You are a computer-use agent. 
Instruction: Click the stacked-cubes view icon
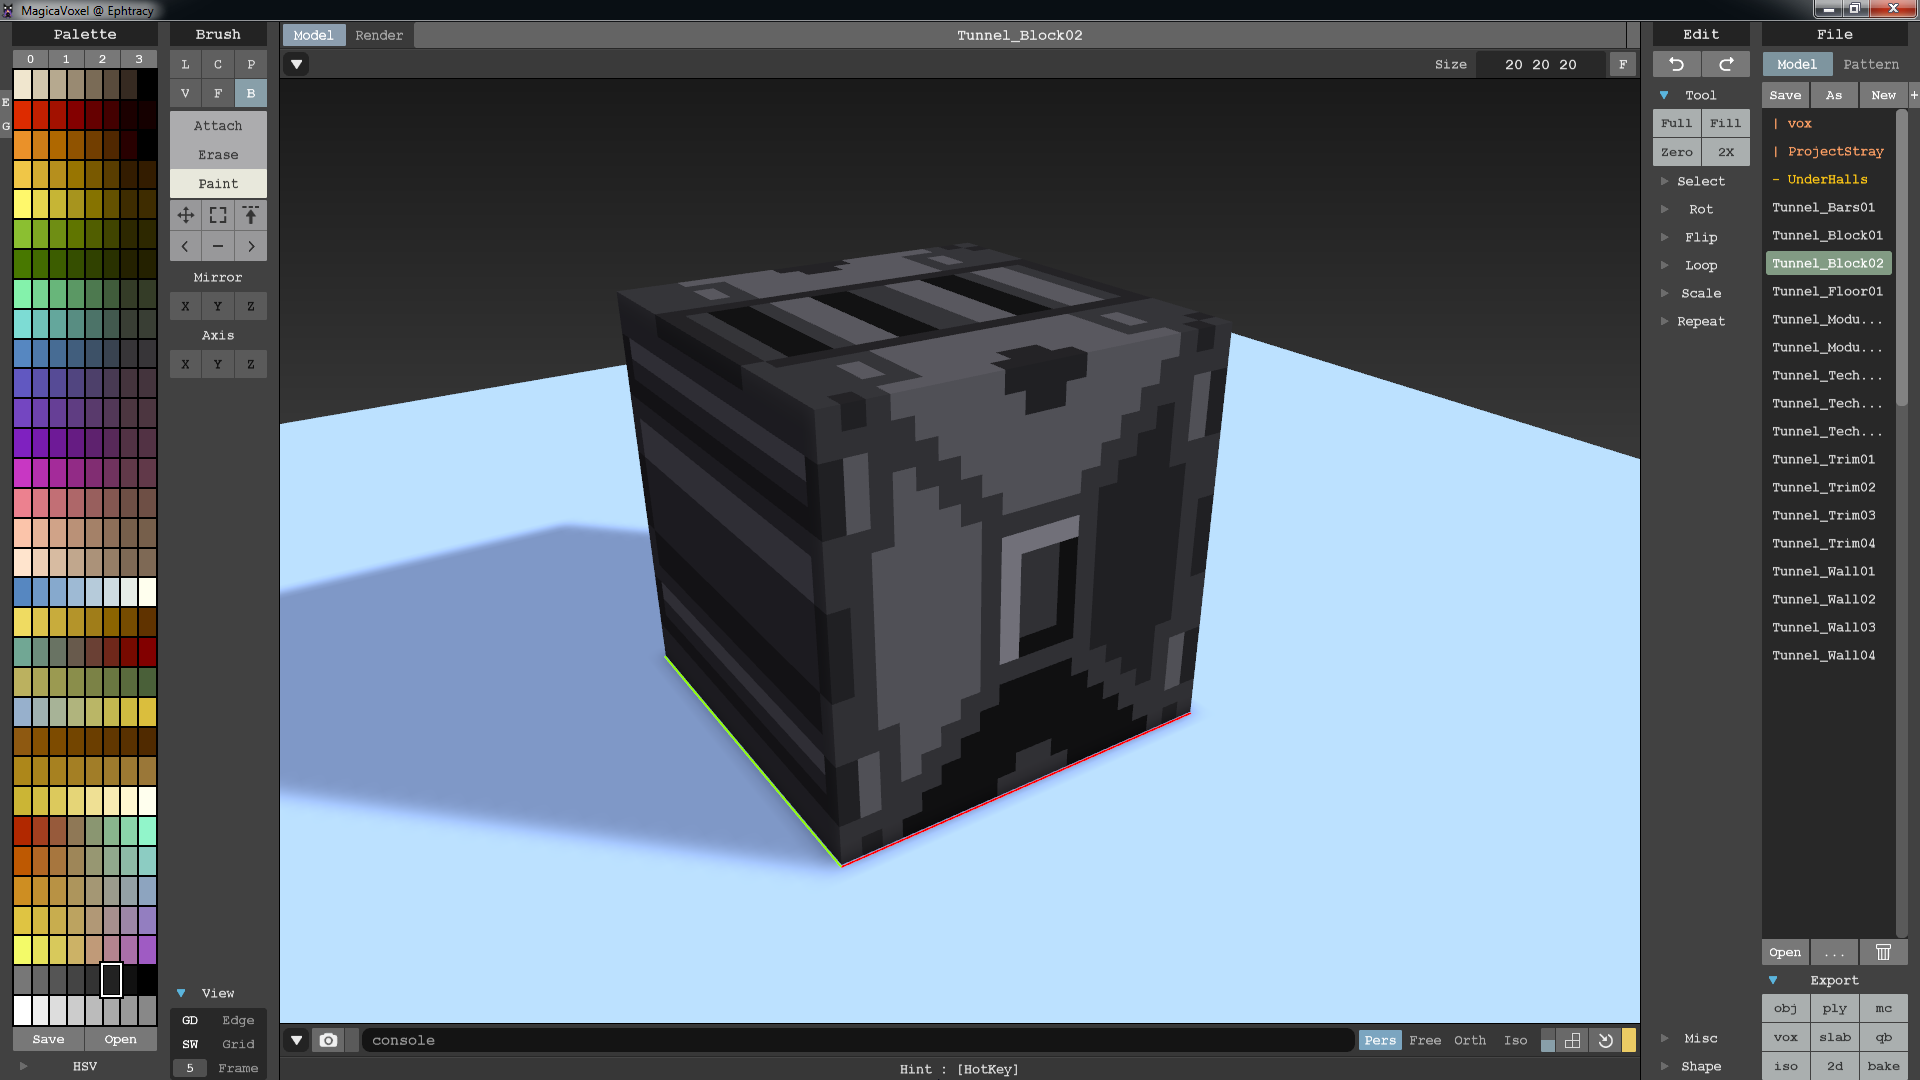(x=1572, y=1040)
